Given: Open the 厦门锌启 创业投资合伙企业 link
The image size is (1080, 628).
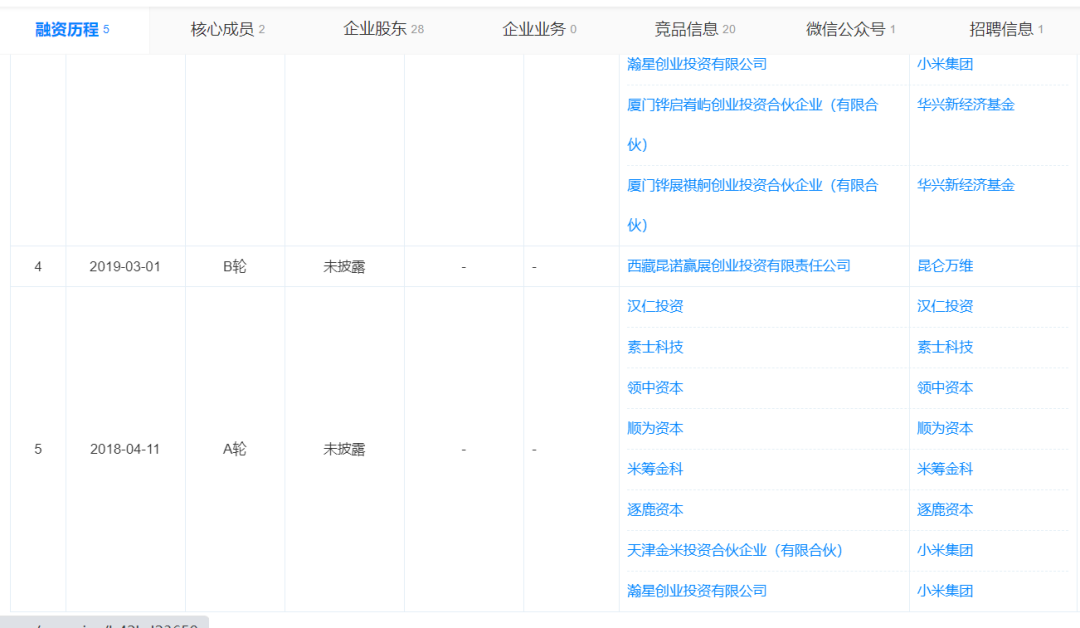Looking at the screenshot, I should coord(753,125).
